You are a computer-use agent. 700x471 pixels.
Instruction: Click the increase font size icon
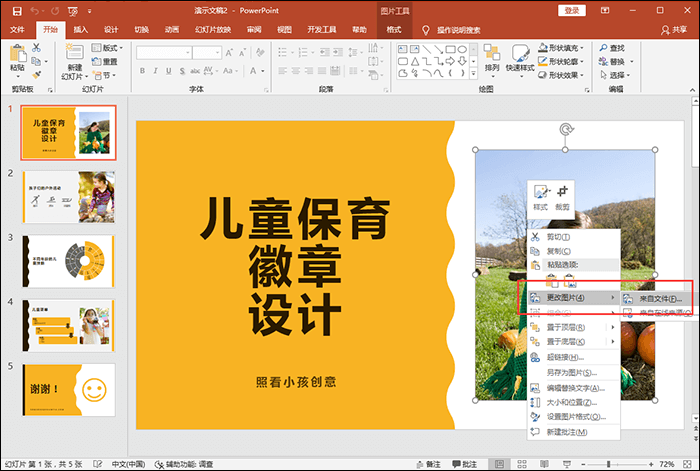tap(229, 53)
